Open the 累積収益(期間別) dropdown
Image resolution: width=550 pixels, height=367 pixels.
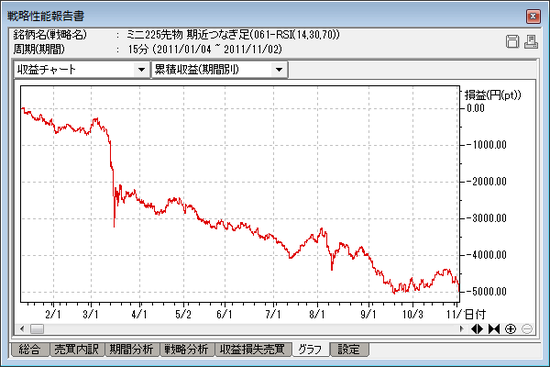279,69
